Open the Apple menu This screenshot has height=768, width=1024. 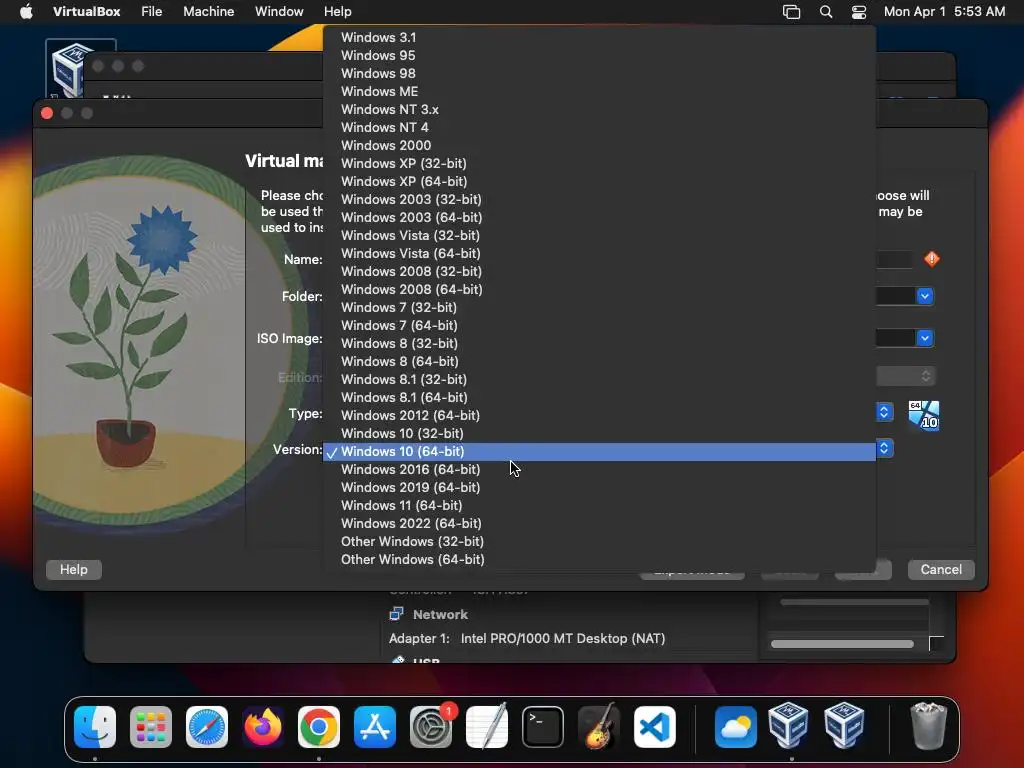[26, 12]
